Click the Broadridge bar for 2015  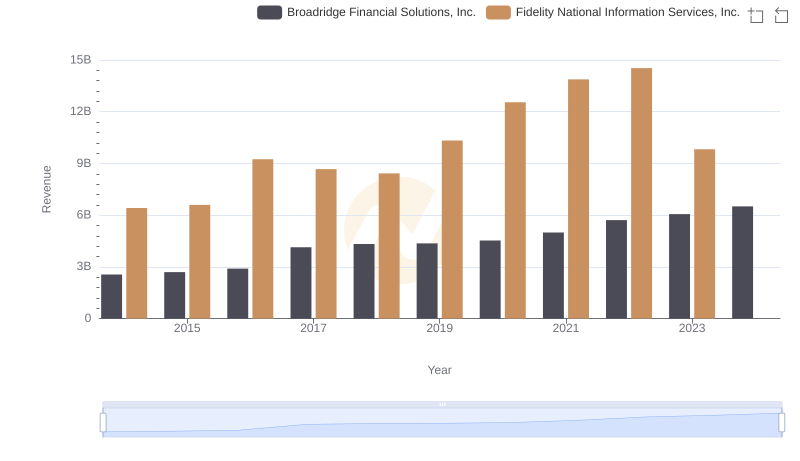pos(174,295)
